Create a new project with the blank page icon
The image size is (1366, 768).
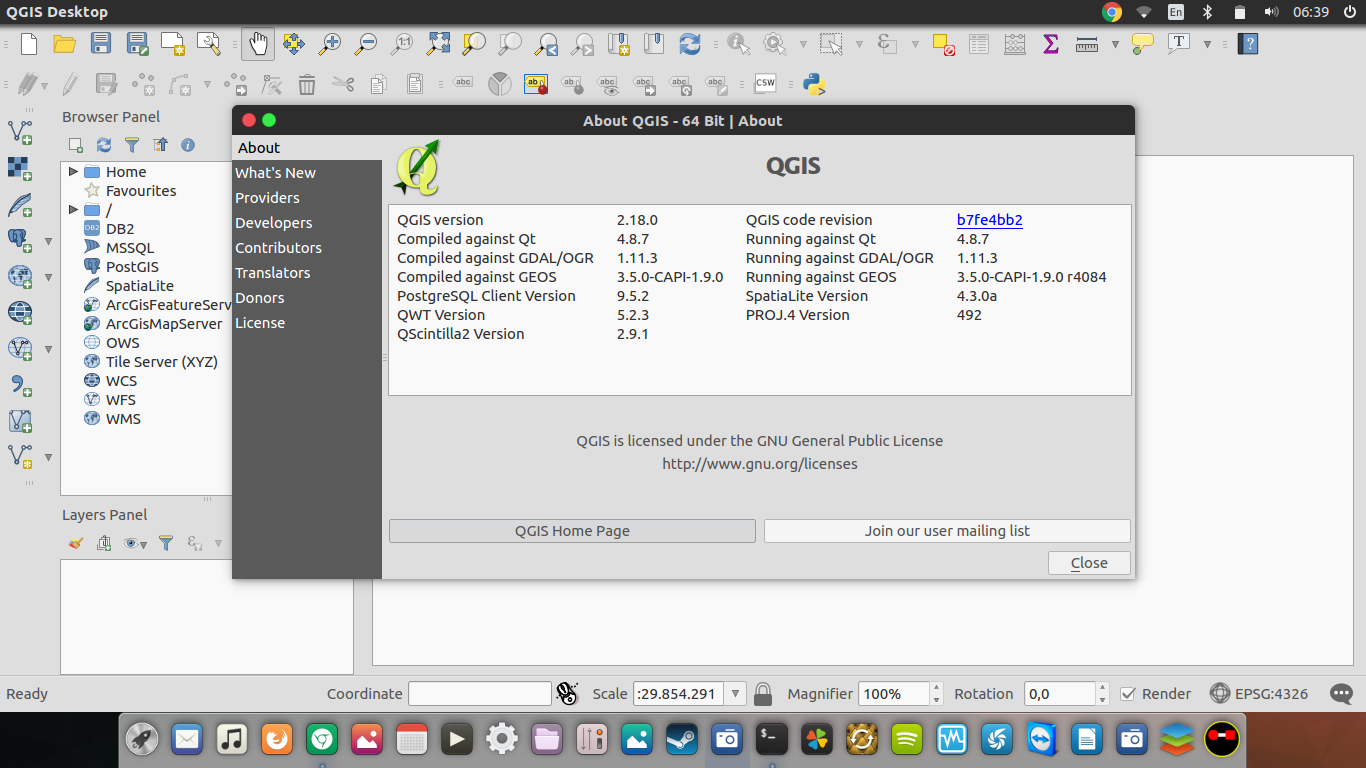click(x=29, y=44)
